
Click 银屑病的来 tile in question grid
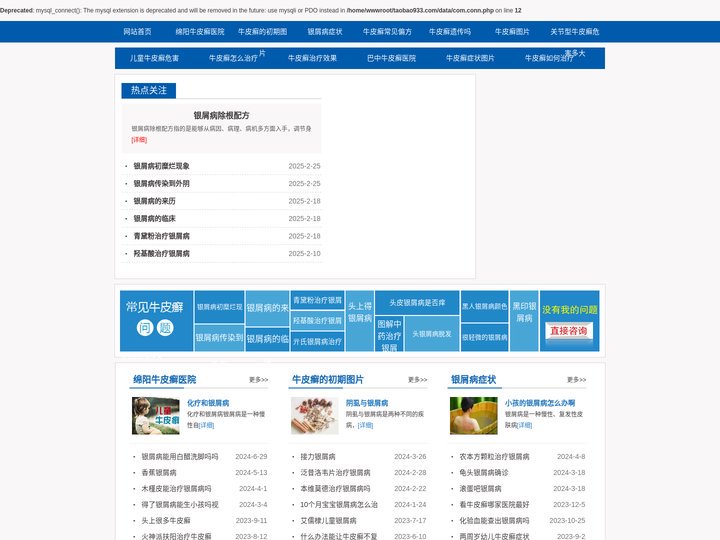[267, 308]
